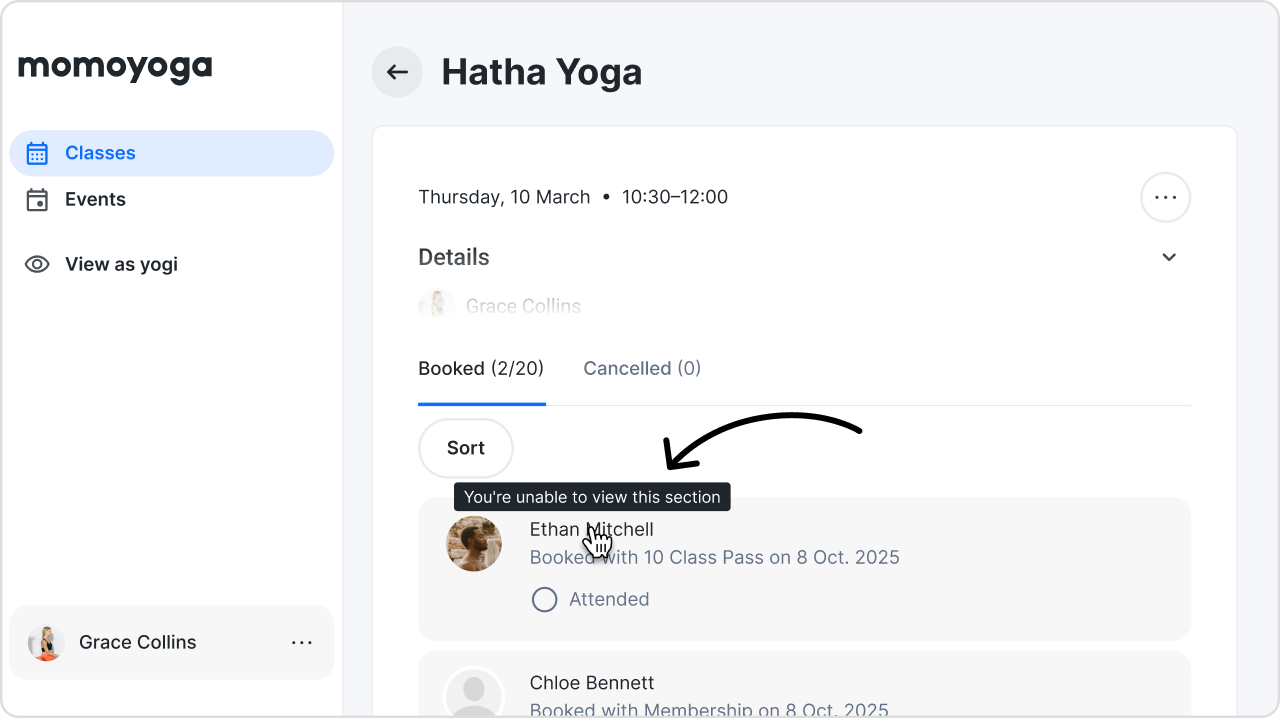
Task: Click the back arrow button
Action: (x=397, y=72)
